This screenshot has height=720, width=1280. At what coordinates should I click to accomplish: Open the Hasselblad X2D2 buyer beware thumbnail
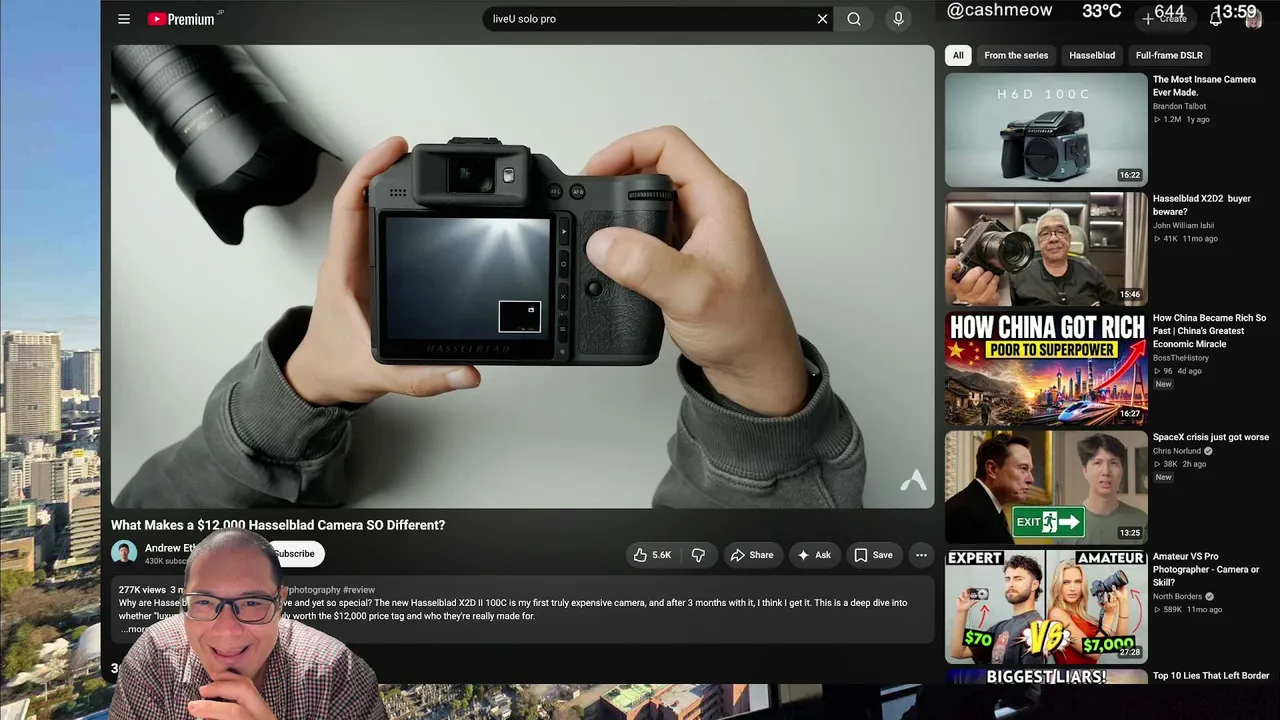(1046, 248)
